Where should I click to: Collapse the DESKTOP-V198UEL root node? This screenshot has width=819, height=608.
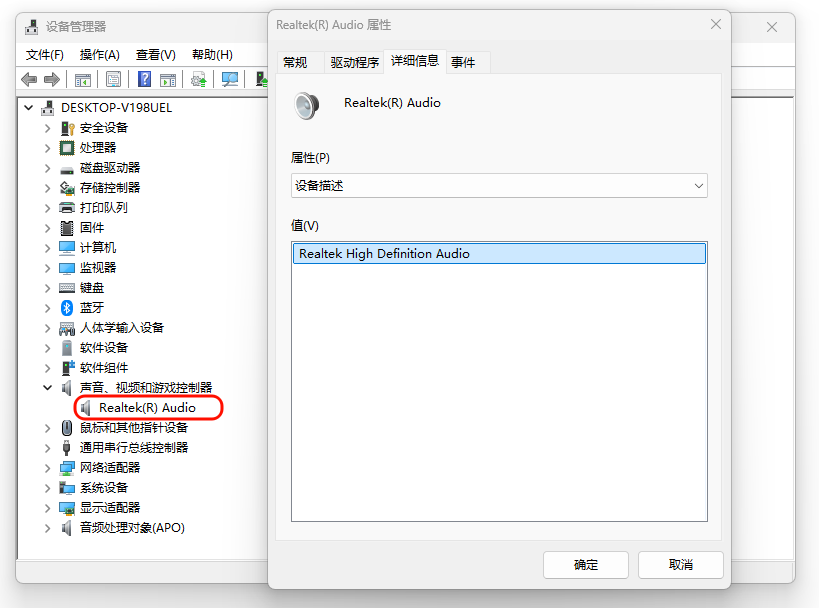coord(28,108)
